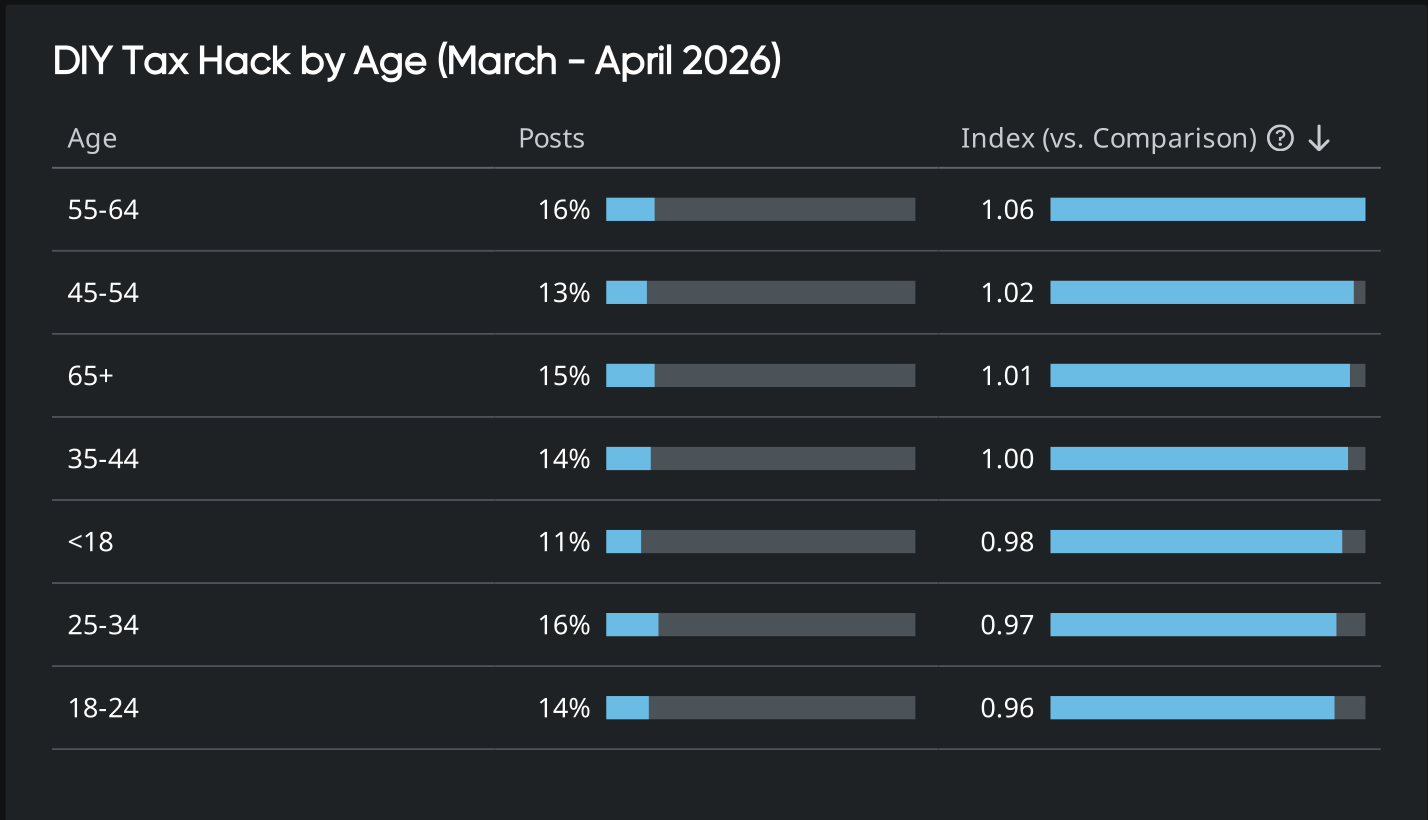Screen dimensions: 1428x820
Task: Select the 25-34 age row
Action: (103, 625)
